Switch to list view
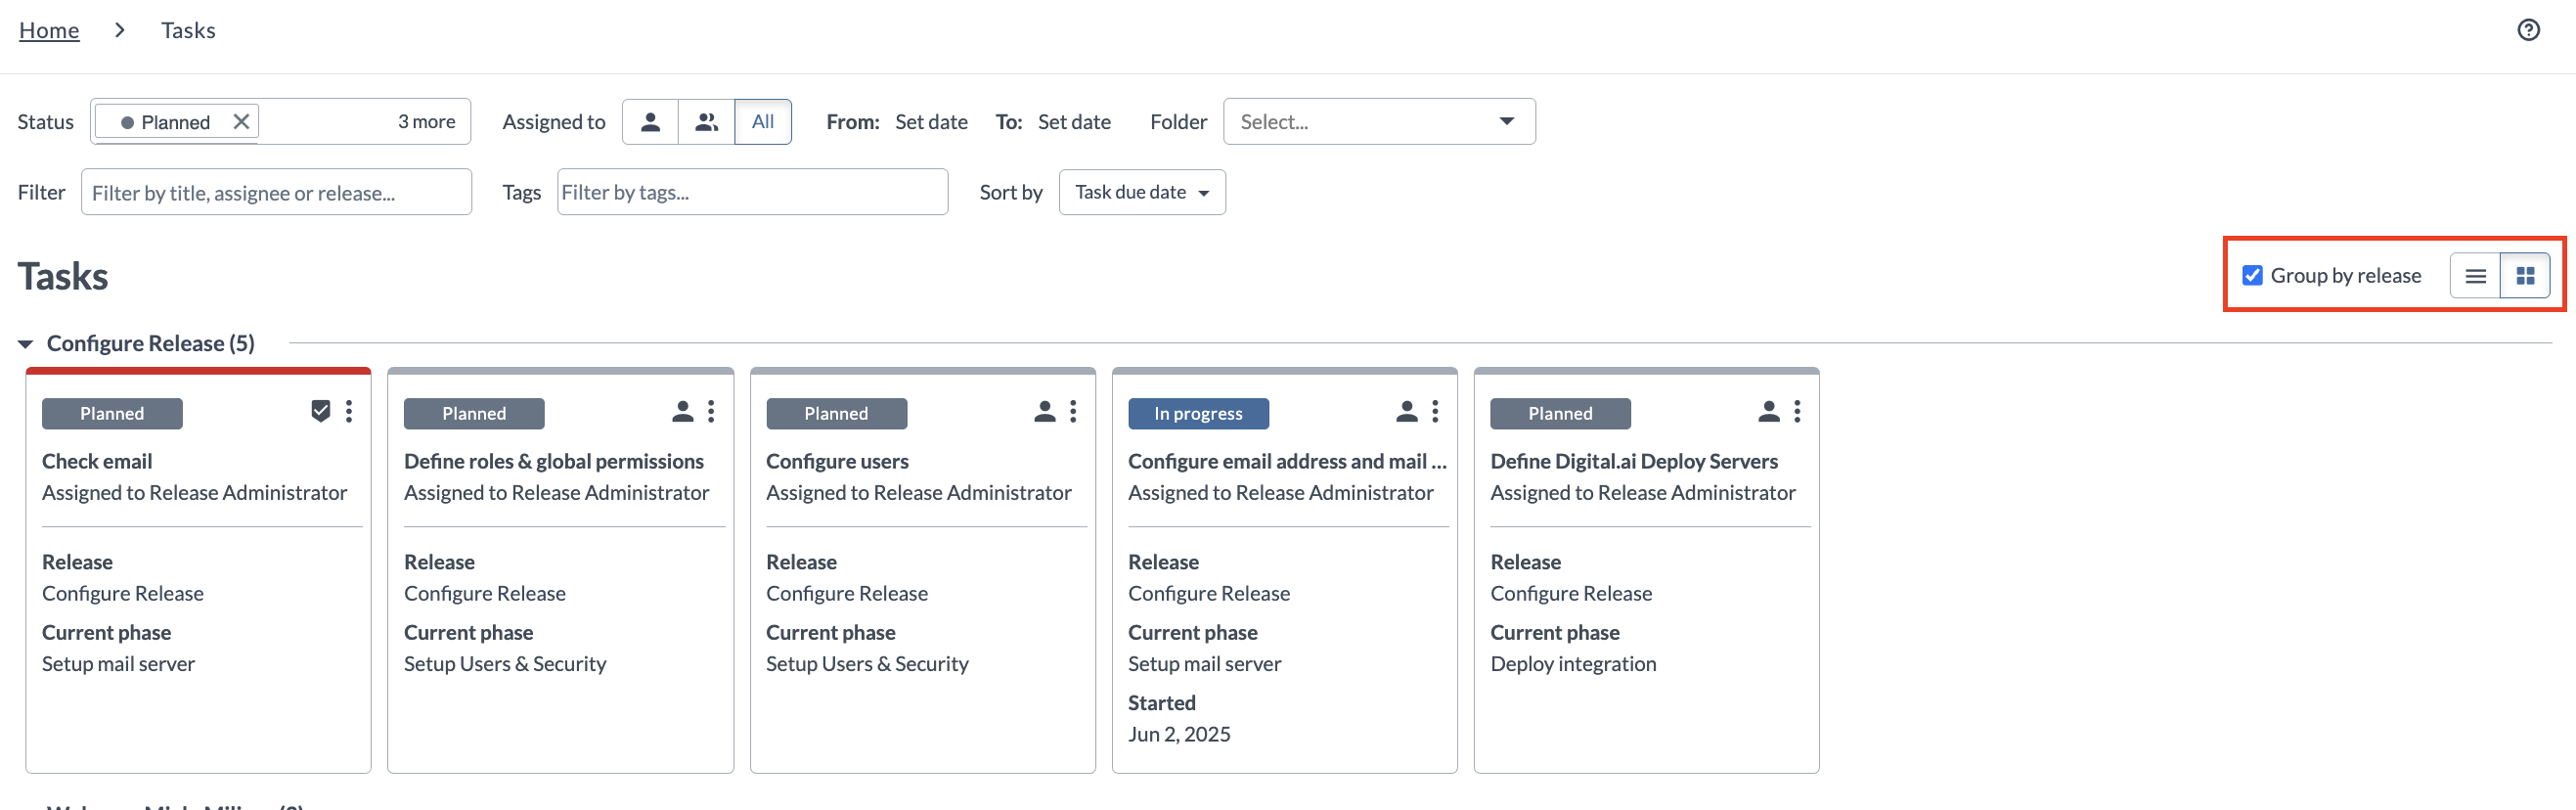 click(2475, 276)
